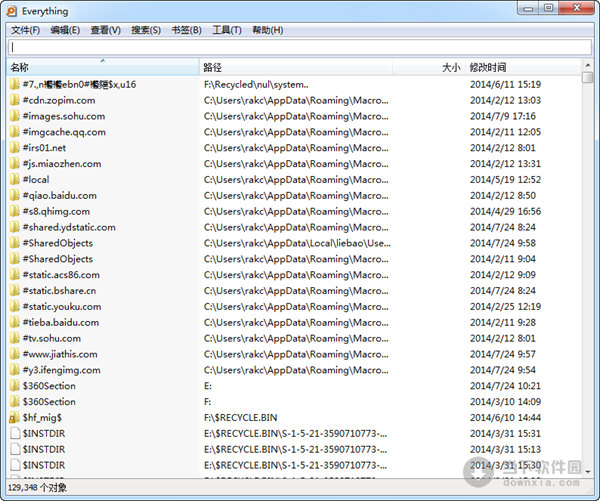Maximize the Everything window
The height and width of the screenshot is (501, 600).
pyautogui.click(x=549, y=8)
